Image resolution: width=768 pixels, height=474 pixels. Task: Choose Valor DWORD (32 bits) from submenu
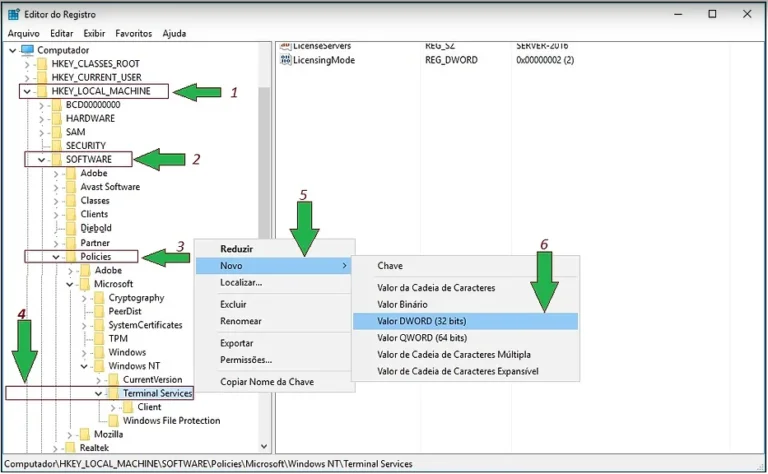[x=421, y=321]
